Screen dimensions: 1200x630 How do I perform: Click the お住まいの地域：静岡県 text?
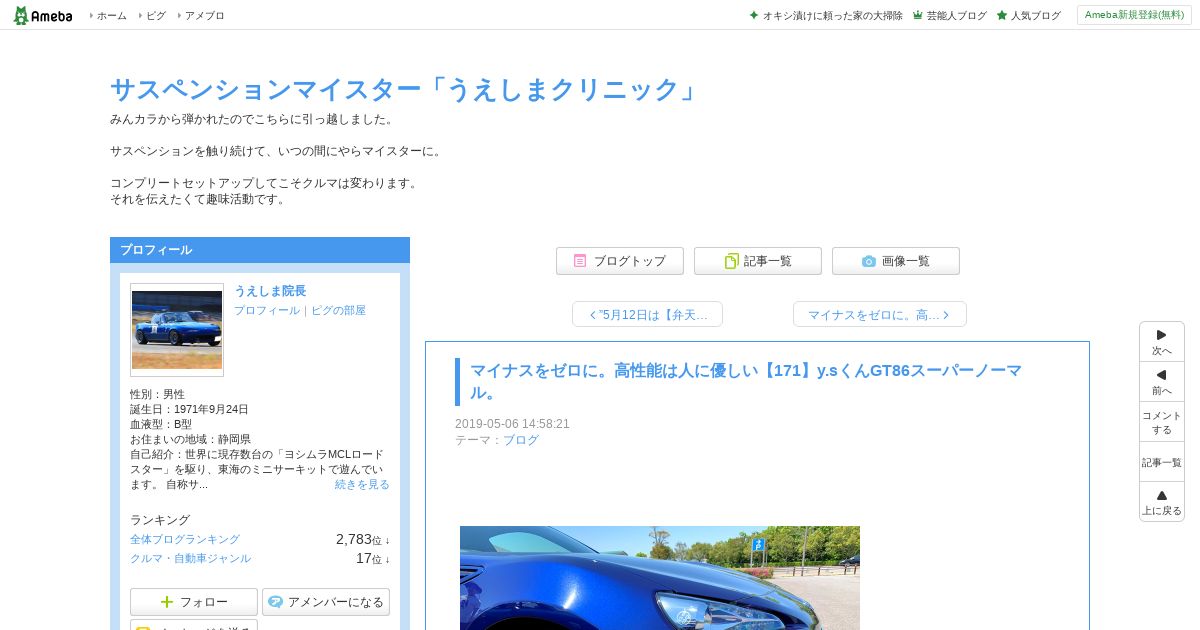pos(190,439)
